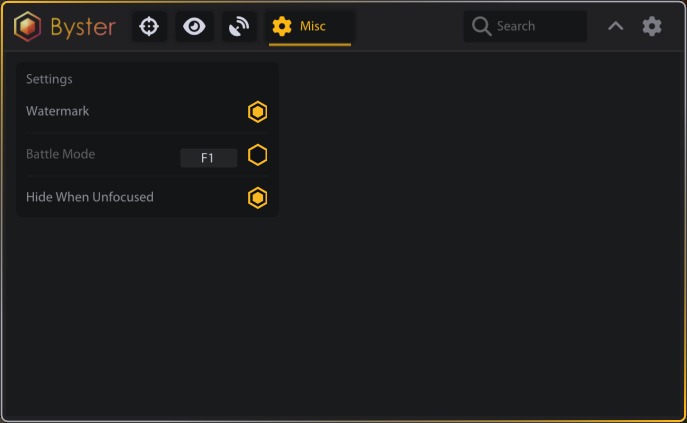This screenshot has width=687, height=423.
Task: Turn off Hide When Unfocused toggle
Action: [x=257, y=198]
